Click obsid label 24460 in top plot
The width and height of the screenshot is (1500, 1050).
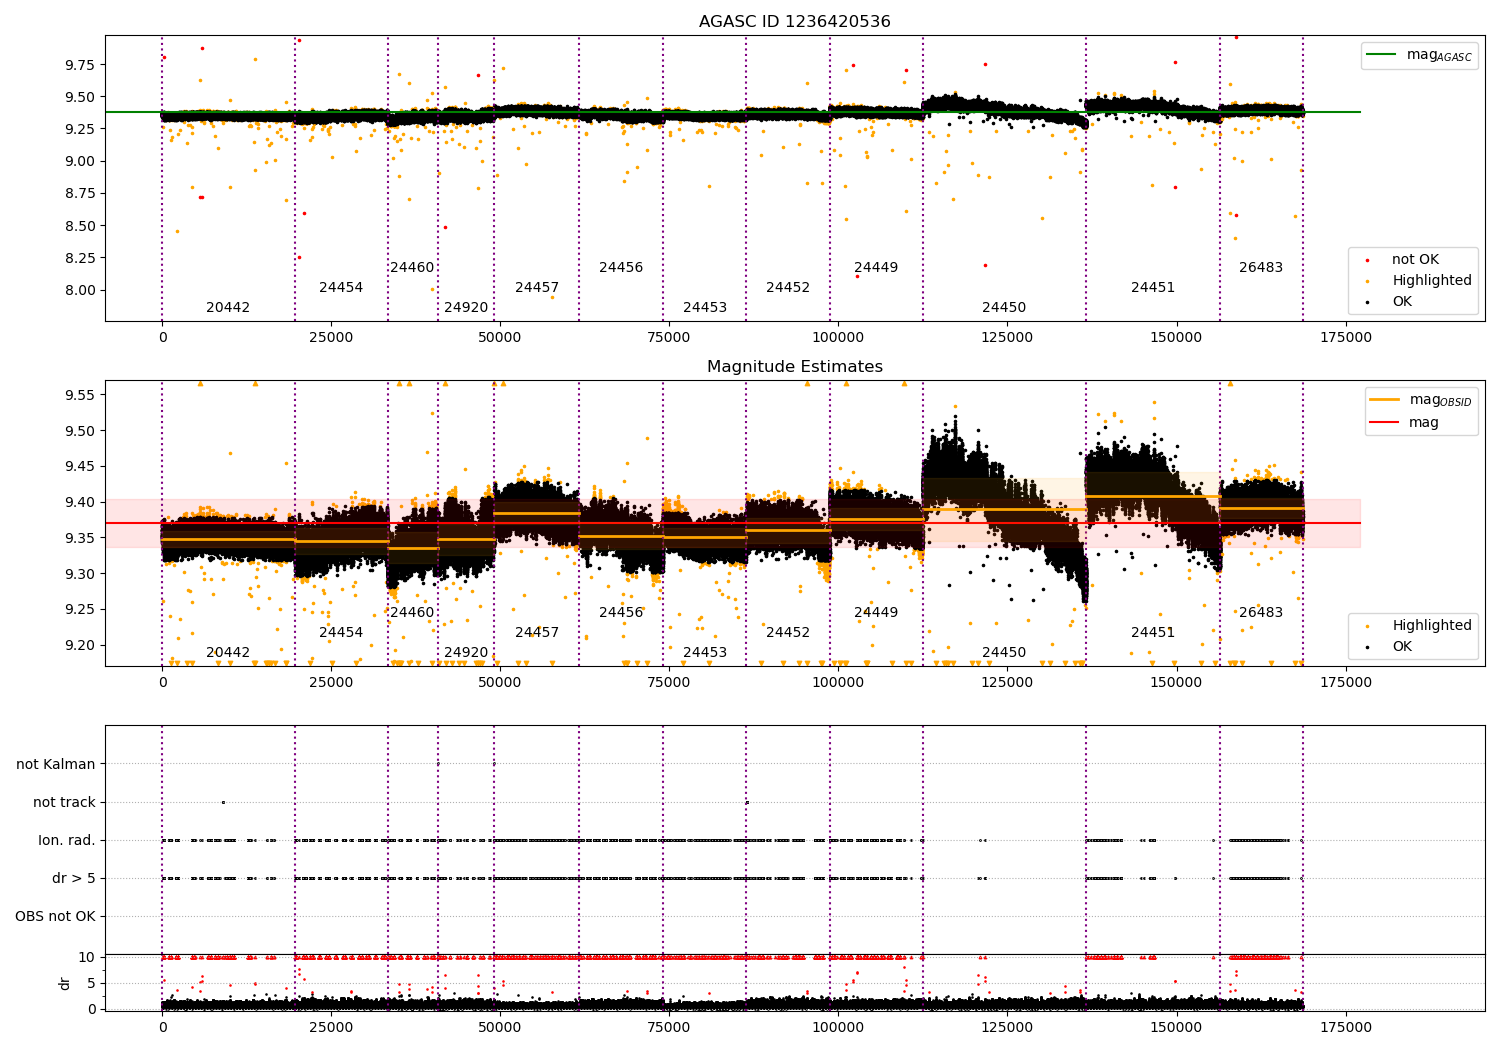412,268
